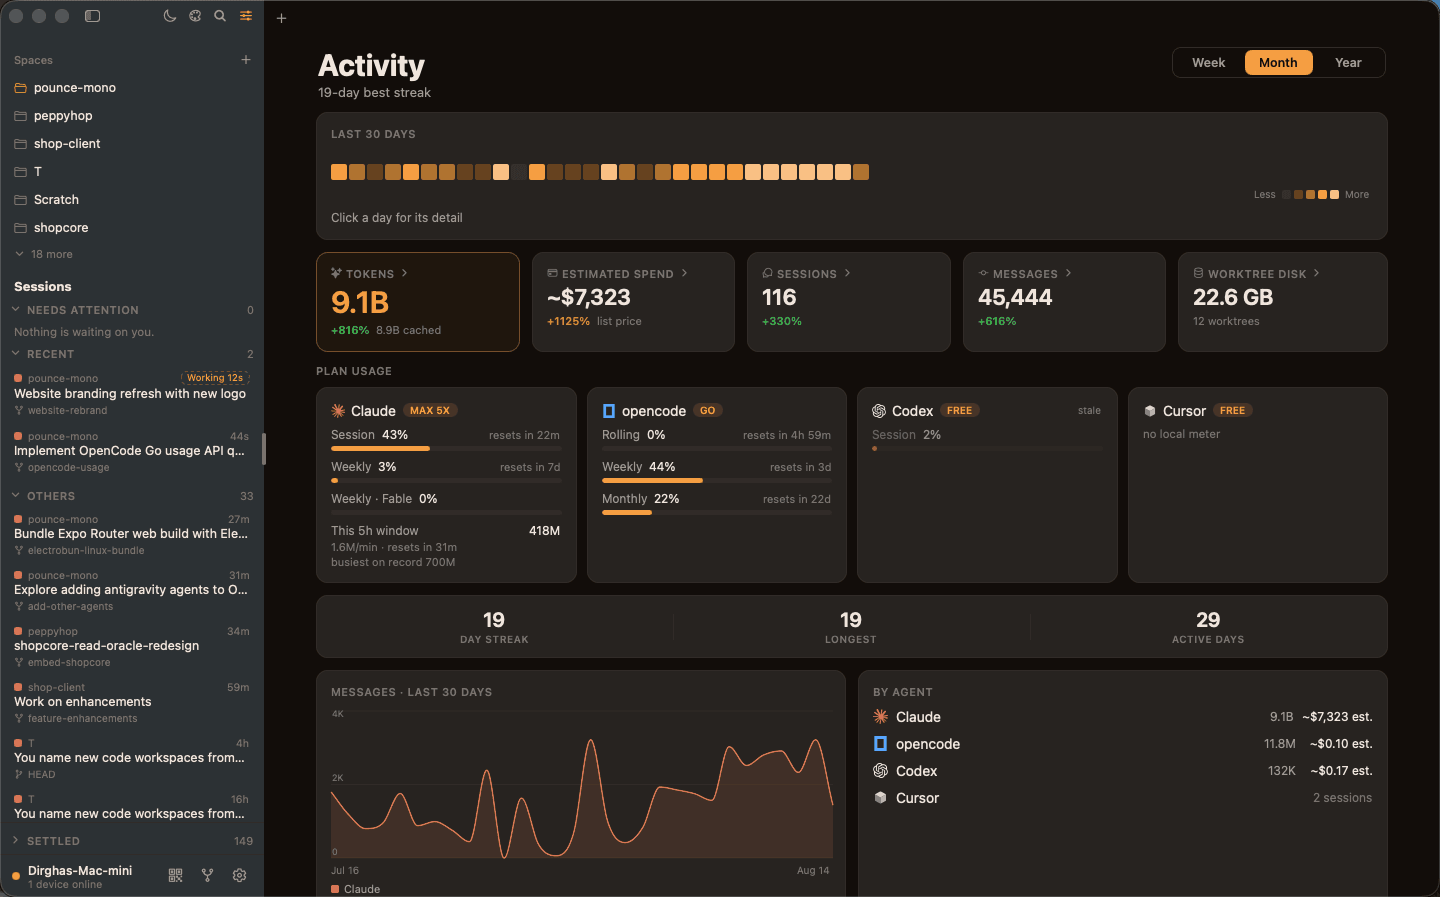Open the settings gear icon

click(x=240, y=875)
